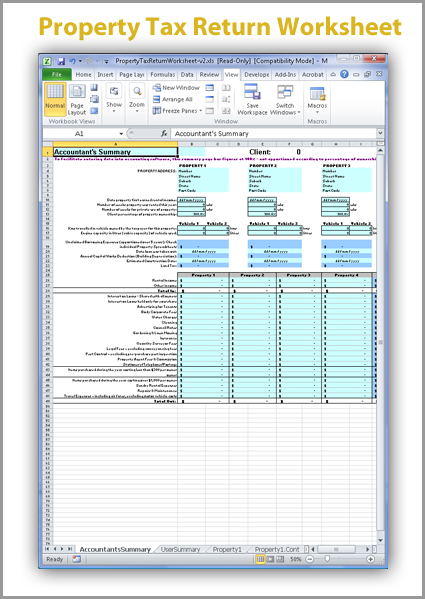
Task: Click the Excel application icon in title bar
Action: click(x=47, y=61)
